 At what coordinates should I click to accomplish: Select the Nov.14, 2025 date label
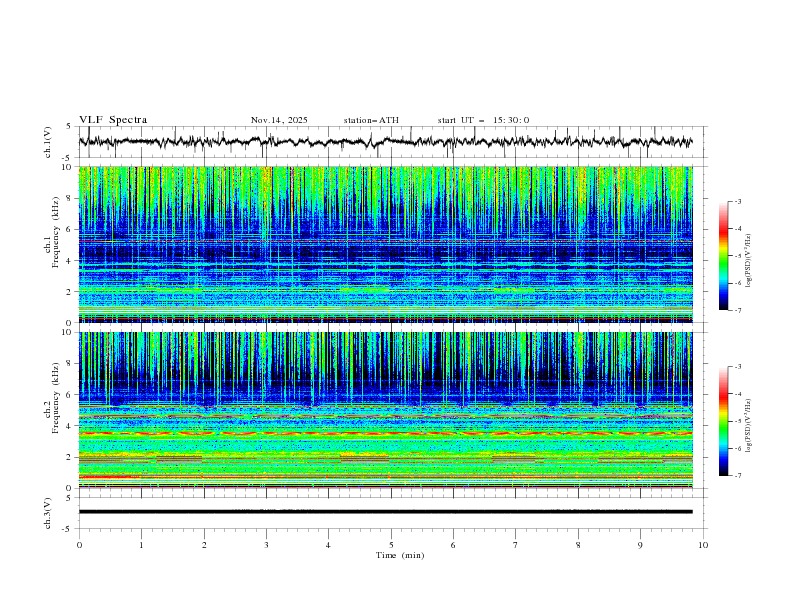coord(279,120)
